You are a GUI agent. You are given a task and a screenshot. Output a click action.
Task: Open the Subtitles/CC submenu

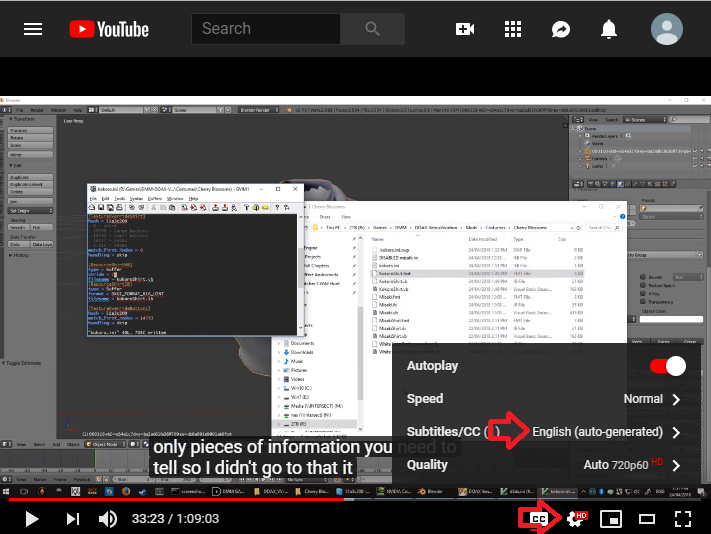544,432
